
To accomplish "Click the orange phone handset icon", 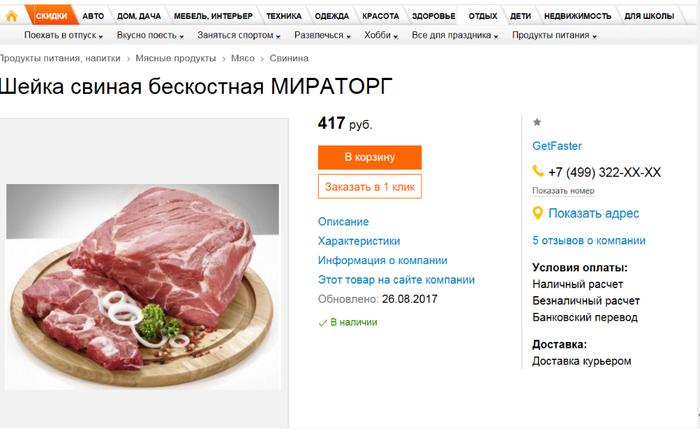I will point(538,172).
